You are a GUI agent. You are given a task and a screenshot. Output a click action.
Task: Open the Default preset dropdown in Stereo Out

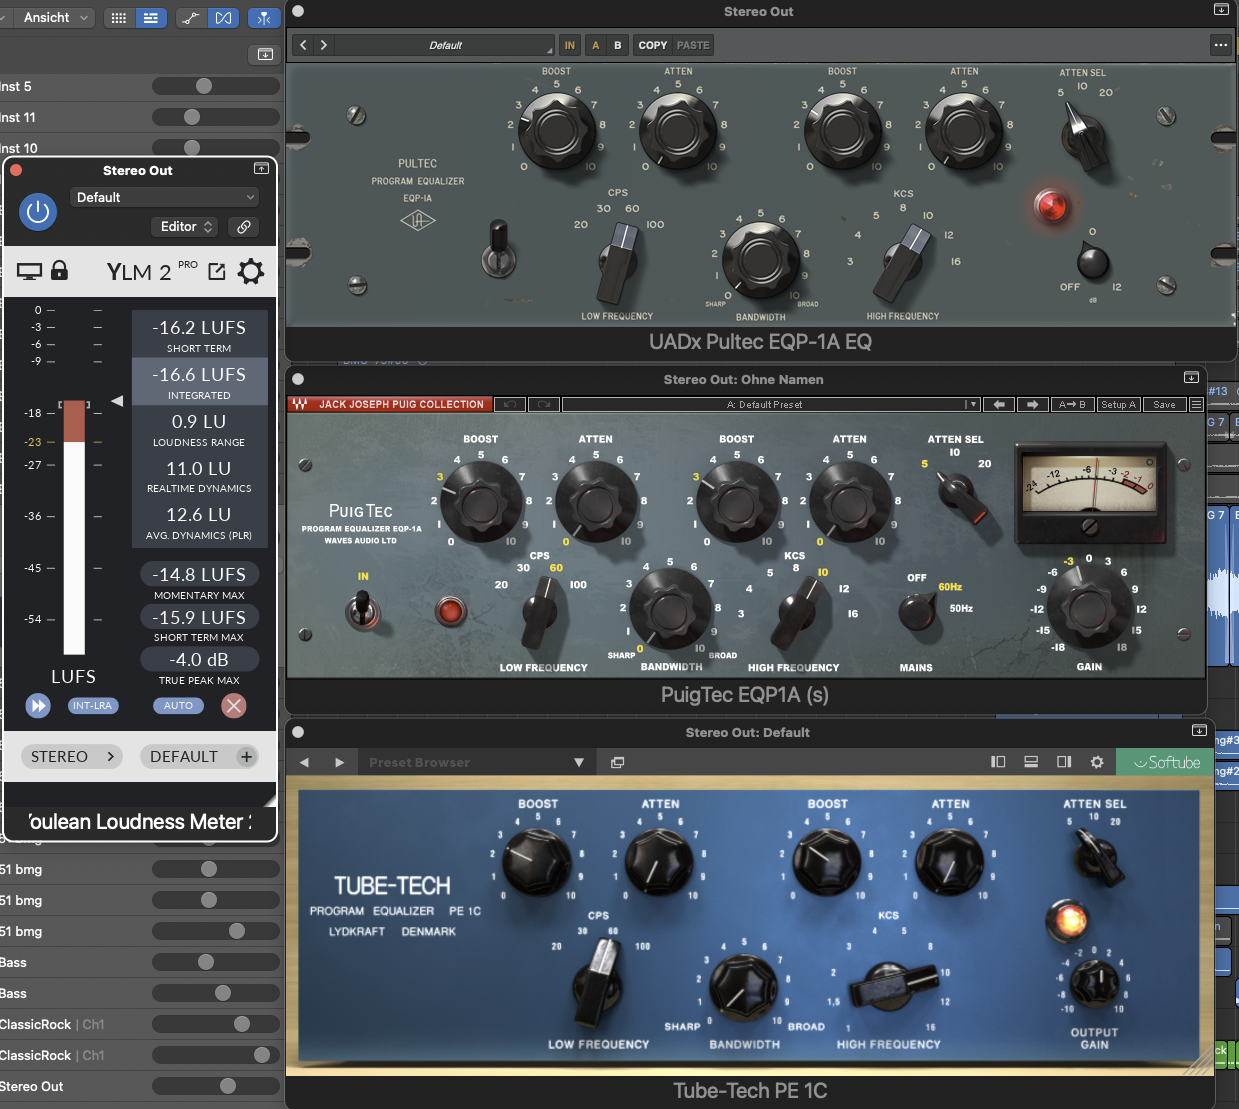(x=165, y=198)
